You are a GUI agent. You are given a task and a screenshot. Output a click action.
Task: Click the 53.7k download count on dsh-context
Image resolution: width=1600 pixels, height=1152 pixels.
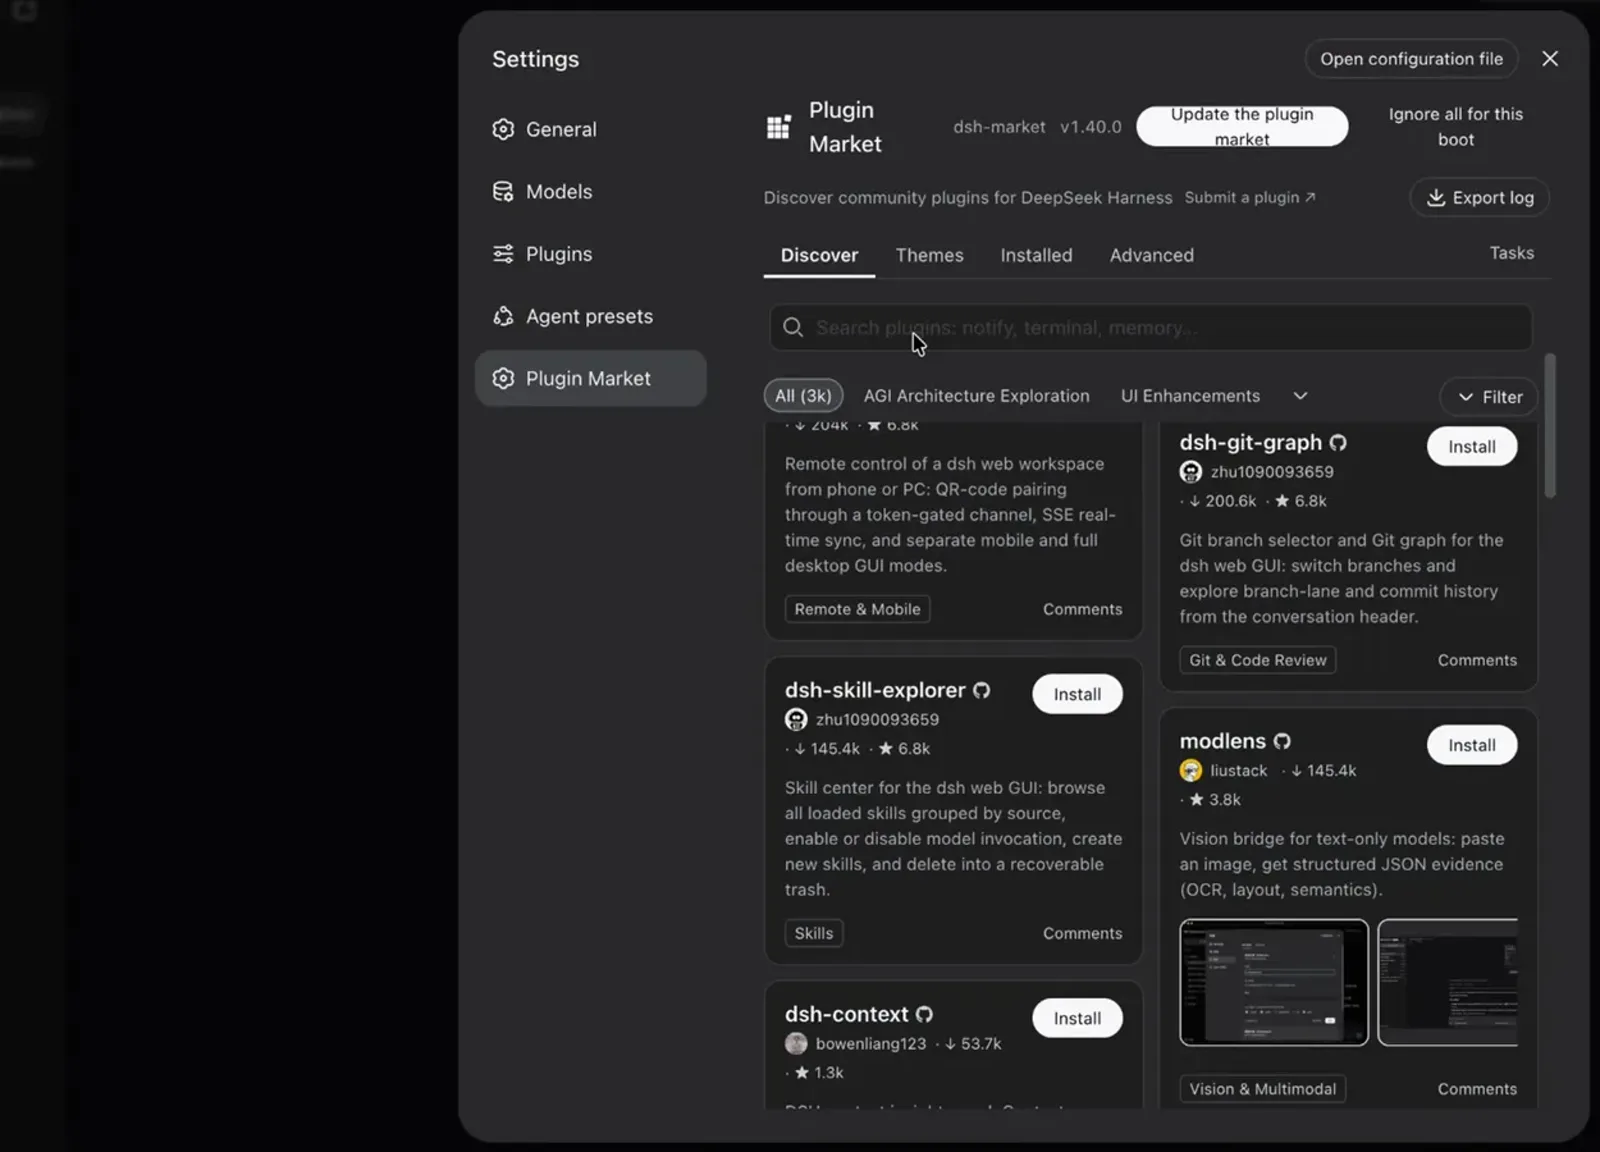click(x=972, y=1044)
